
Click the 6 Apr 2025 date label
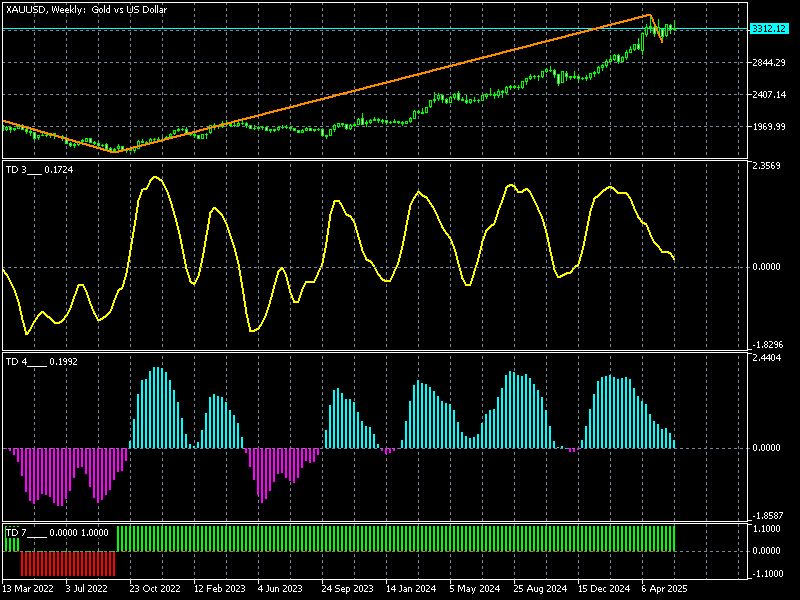664,589
